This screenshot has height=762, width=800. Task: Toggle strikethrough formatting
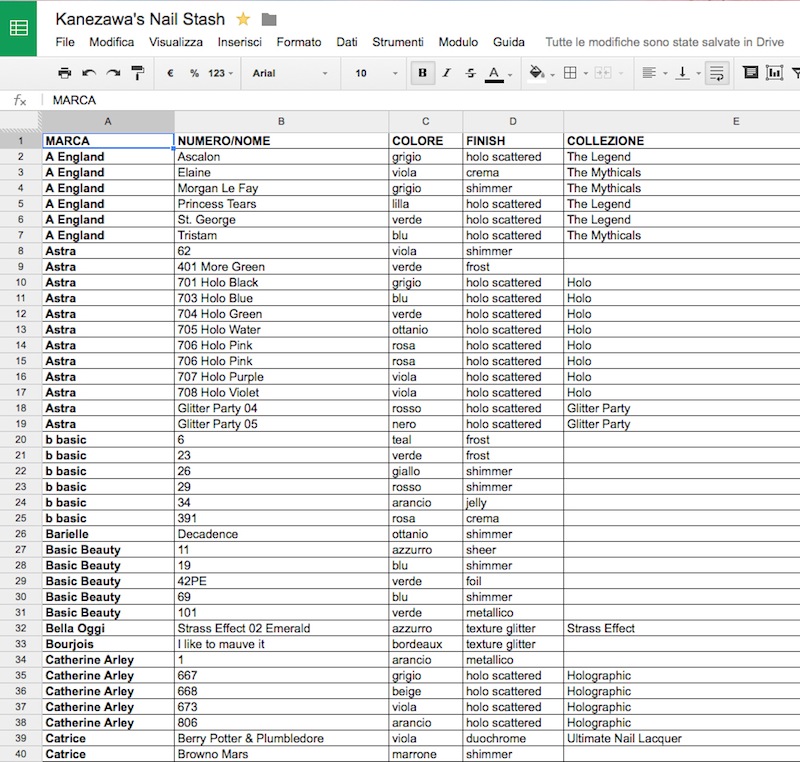[x=470, y=73]
